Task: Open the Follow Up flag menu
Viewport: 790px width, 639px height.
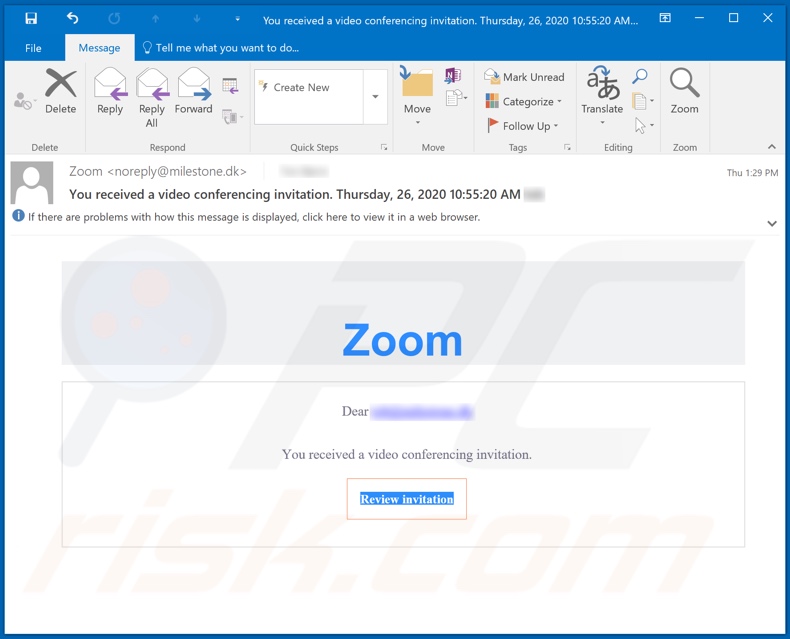Action: tap(523, 125)
